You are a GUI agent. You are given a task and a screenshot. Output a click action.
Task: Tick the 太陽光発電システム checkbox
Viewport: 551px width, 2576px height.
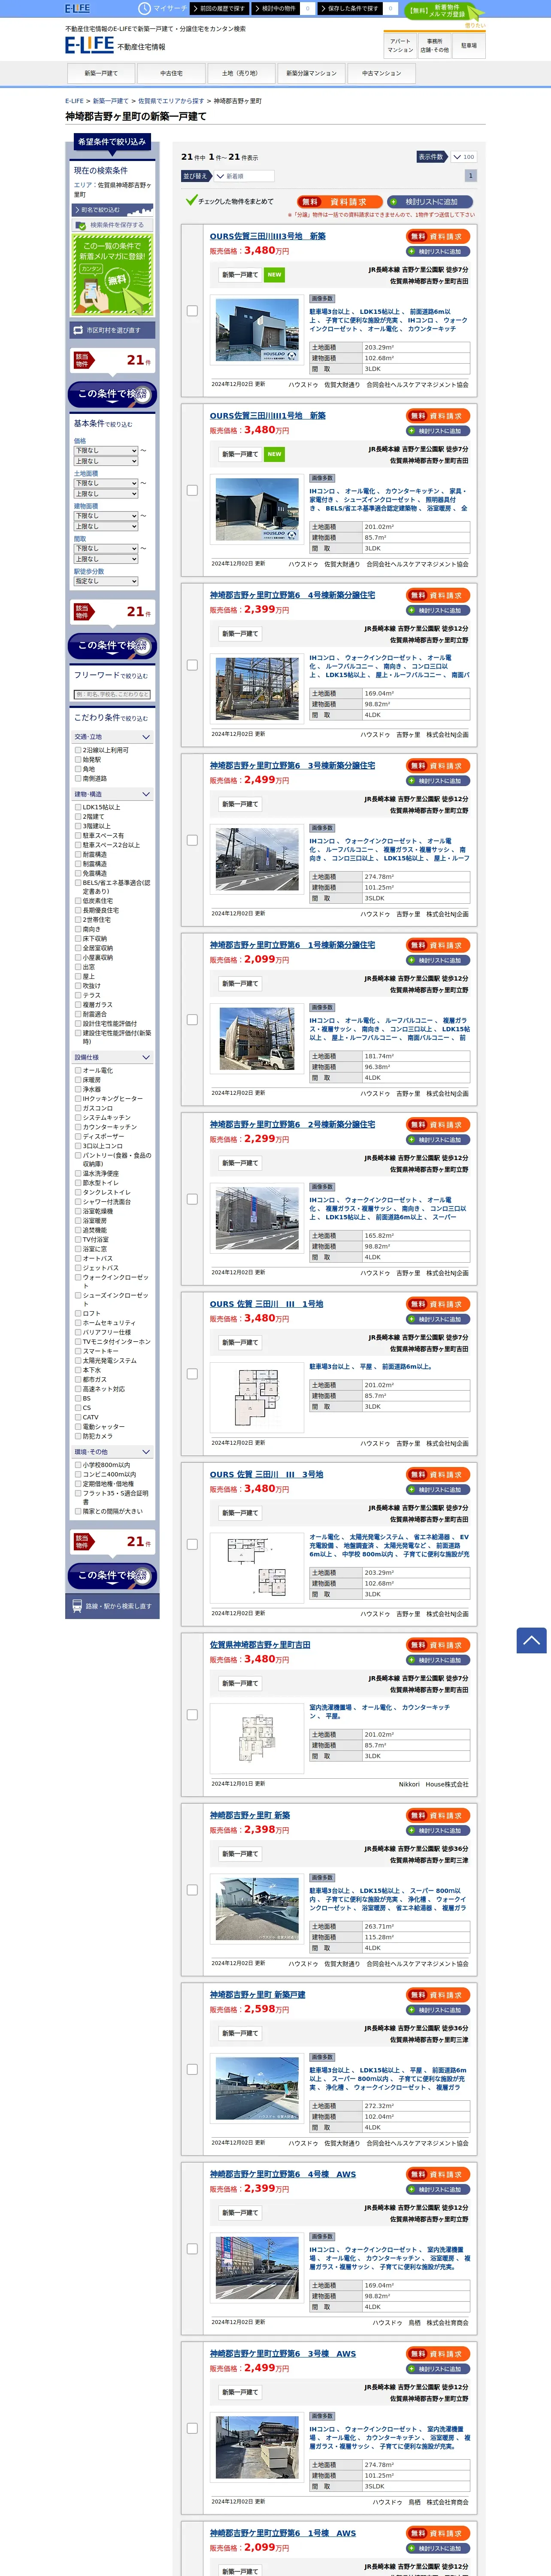coord(78,1360)
